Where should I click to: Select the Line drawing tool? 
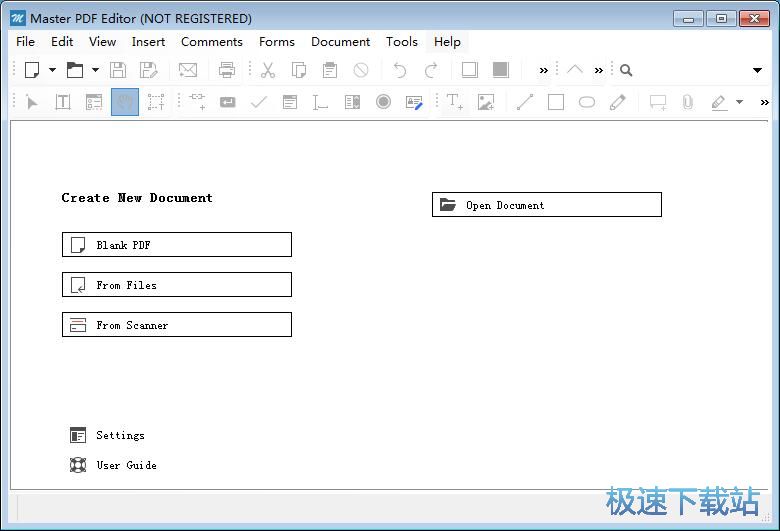(525, 102)
